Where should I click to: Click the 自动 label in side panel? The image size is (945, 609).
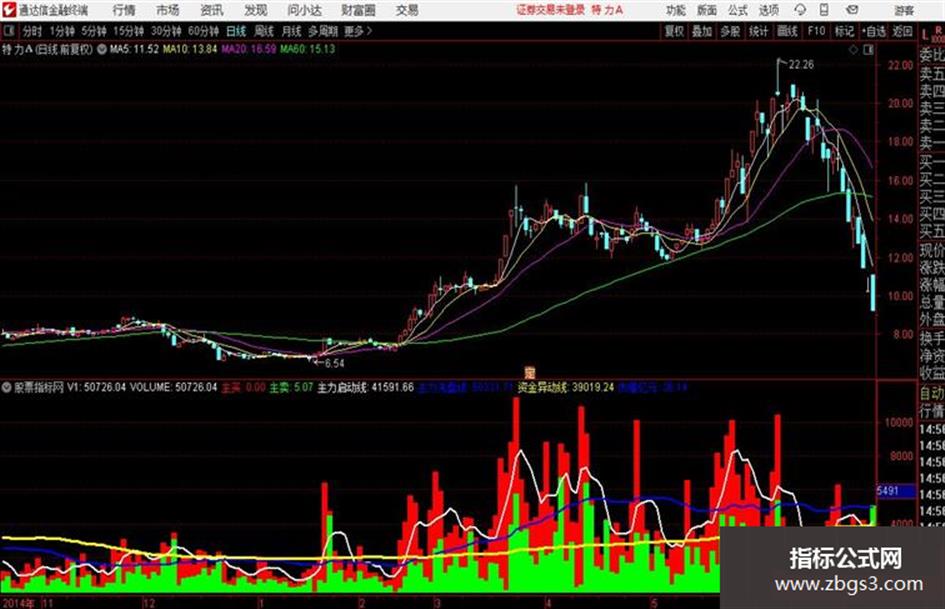[932, 393]
